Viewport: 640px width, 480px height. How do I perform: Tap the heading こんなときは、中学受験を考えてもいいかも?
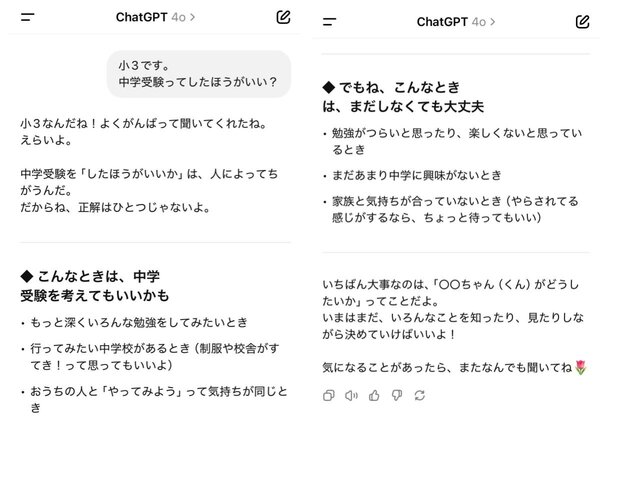[95, 285]
